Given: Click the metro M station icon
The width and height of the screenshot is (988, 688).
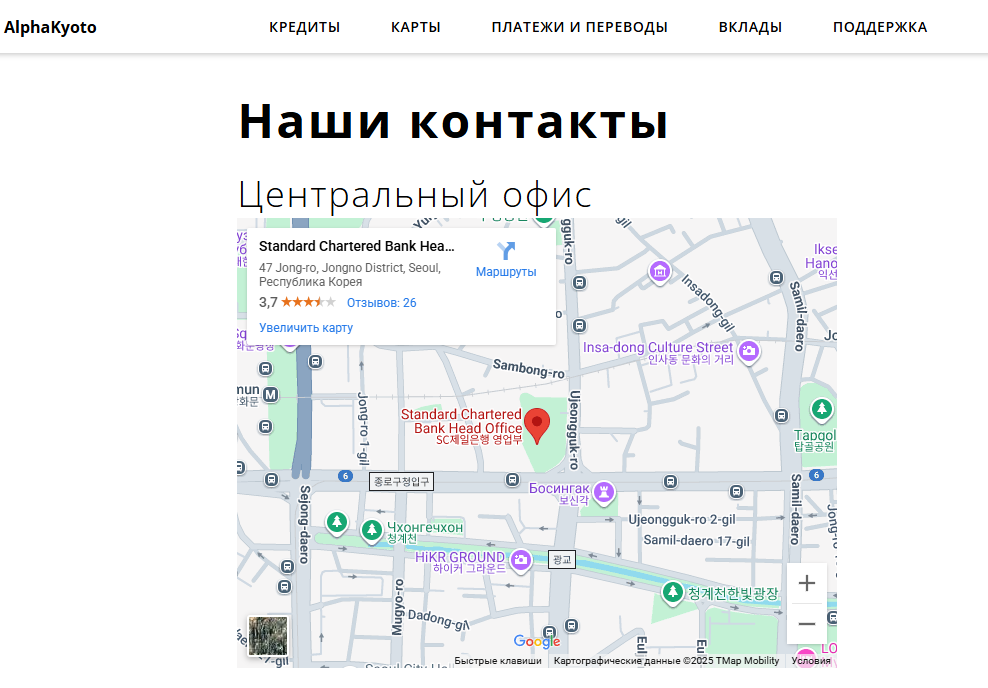Looking at the screenshot, I should [x=270, y=394].
